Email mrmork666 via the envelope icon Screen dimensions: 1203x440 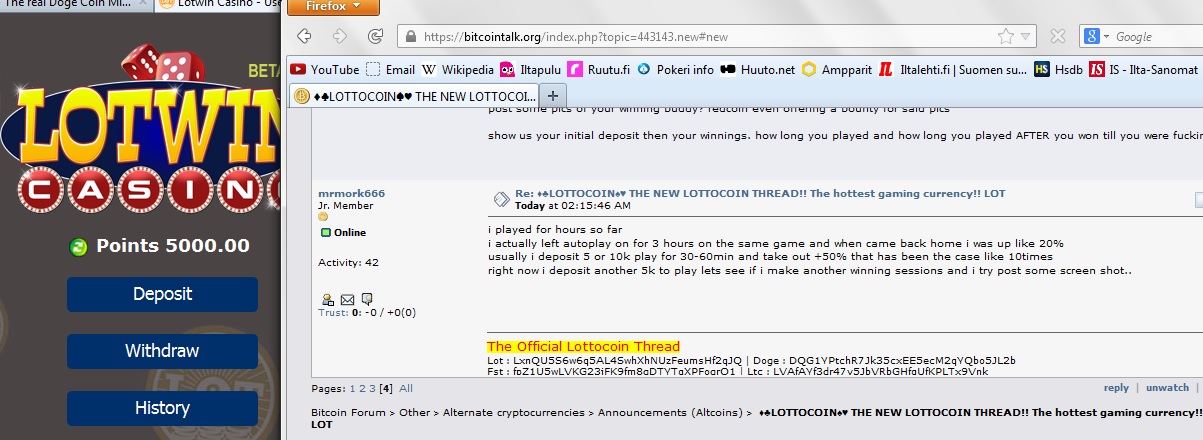pos(347,299)
